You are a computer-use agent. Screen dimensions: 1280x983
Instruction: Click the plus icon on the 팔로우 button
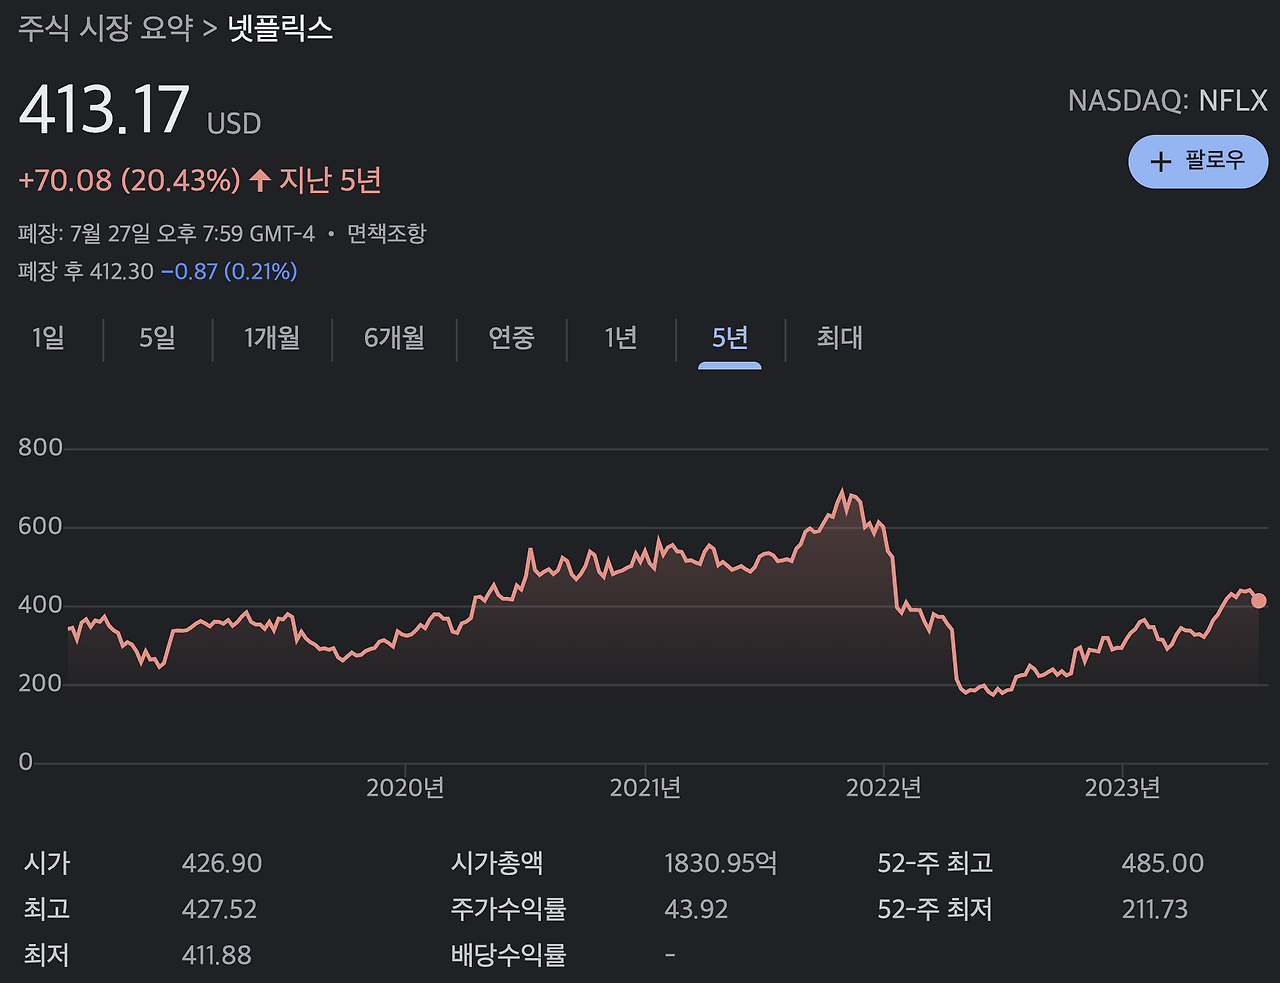1161,161
